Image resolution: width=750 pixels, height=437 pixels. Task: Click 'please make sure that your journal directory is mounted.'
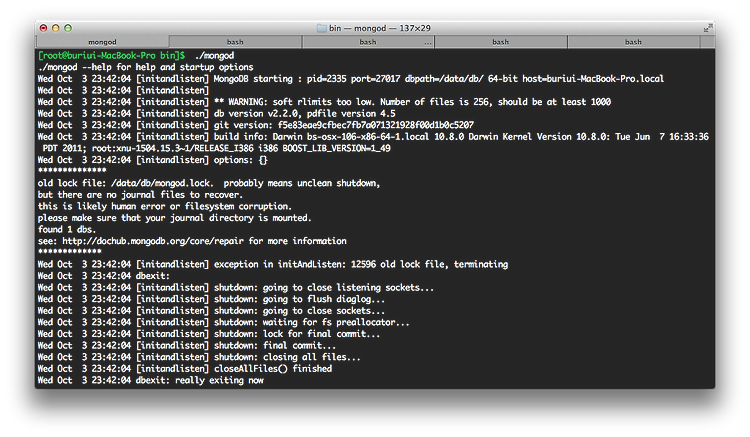click(x=175, y=218)
